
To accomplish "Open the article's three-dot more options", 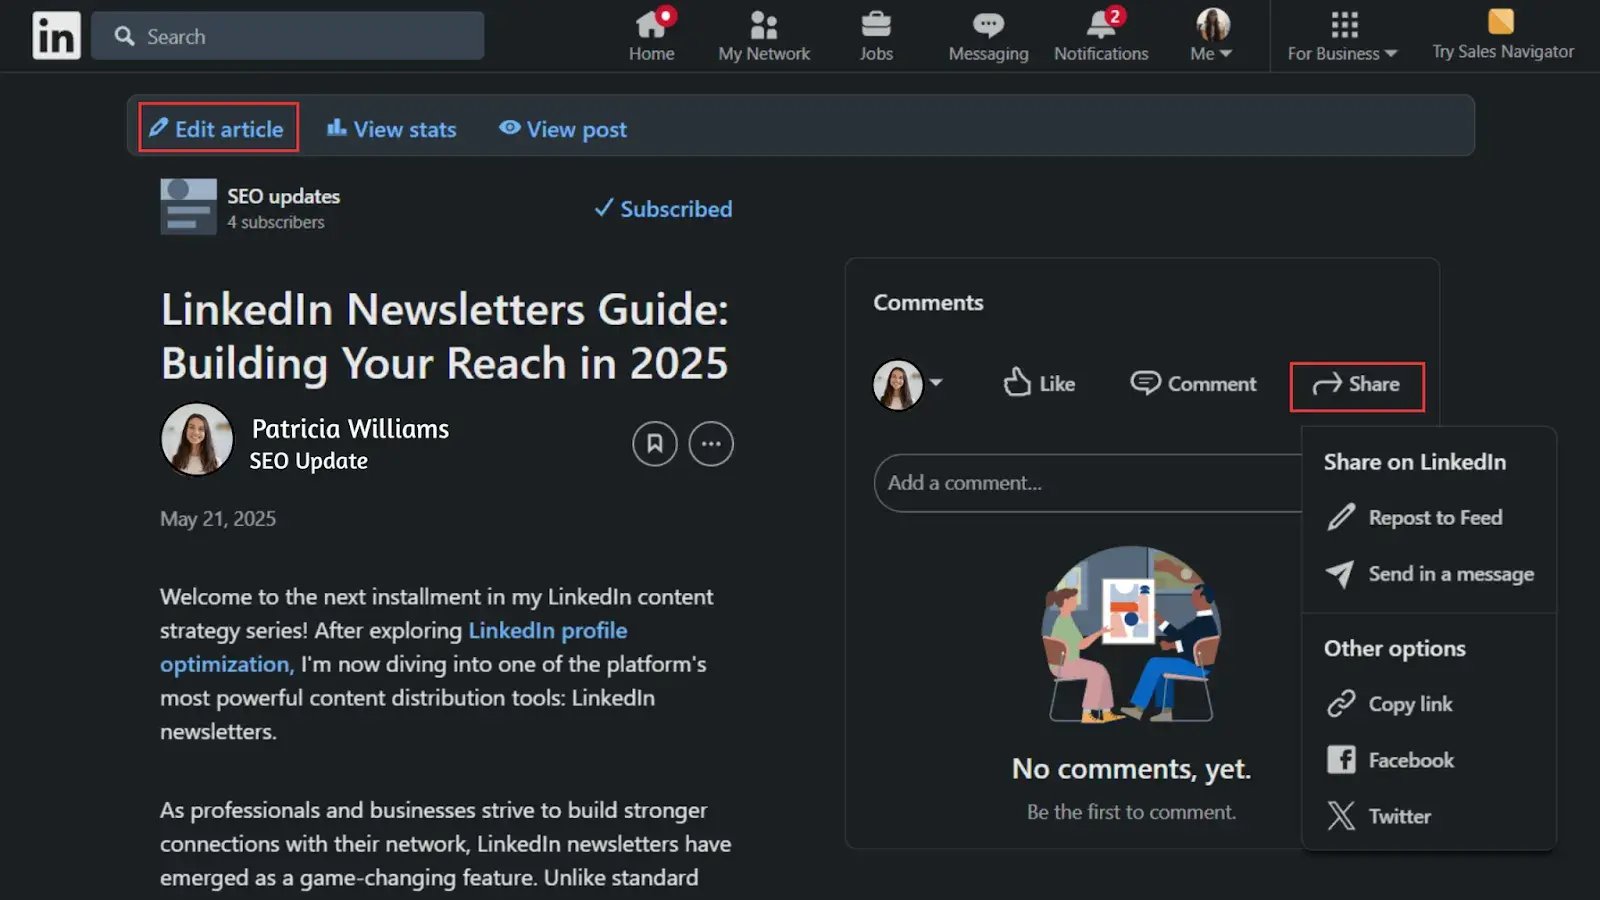I will tap(711, 444).
